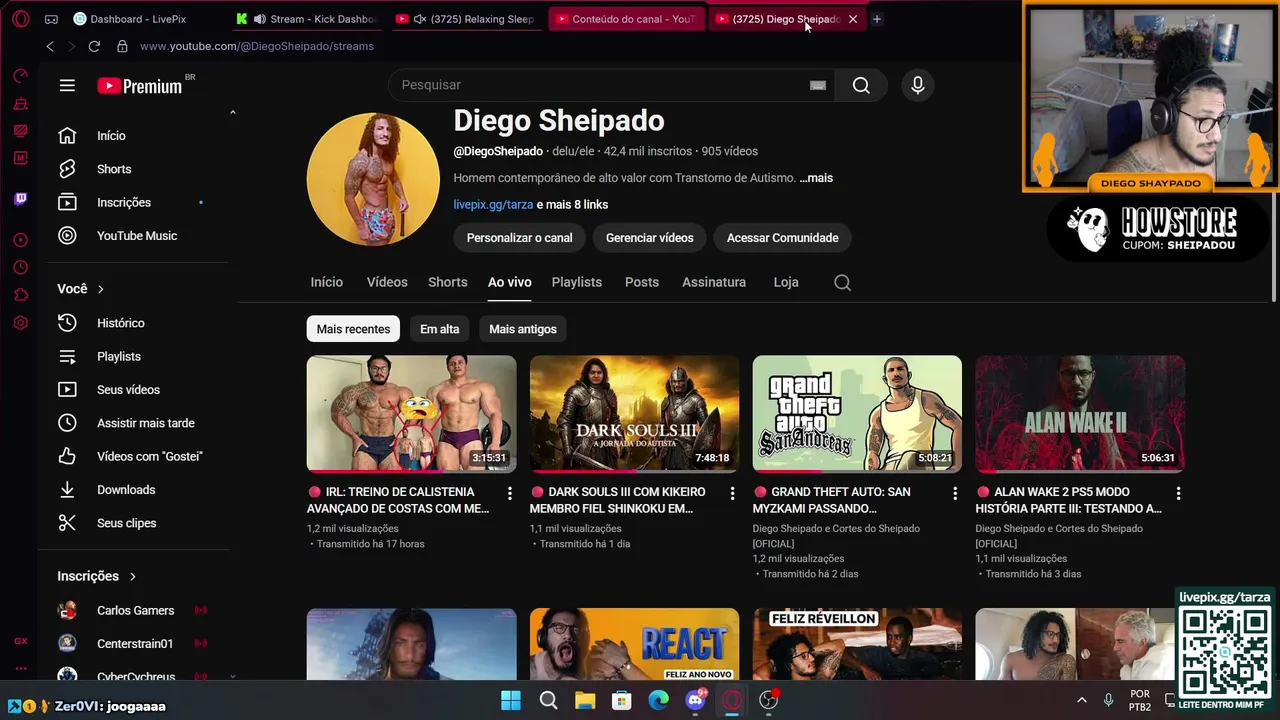Switch to channel Assinatura tab
1280x720 pixels.
714,282
